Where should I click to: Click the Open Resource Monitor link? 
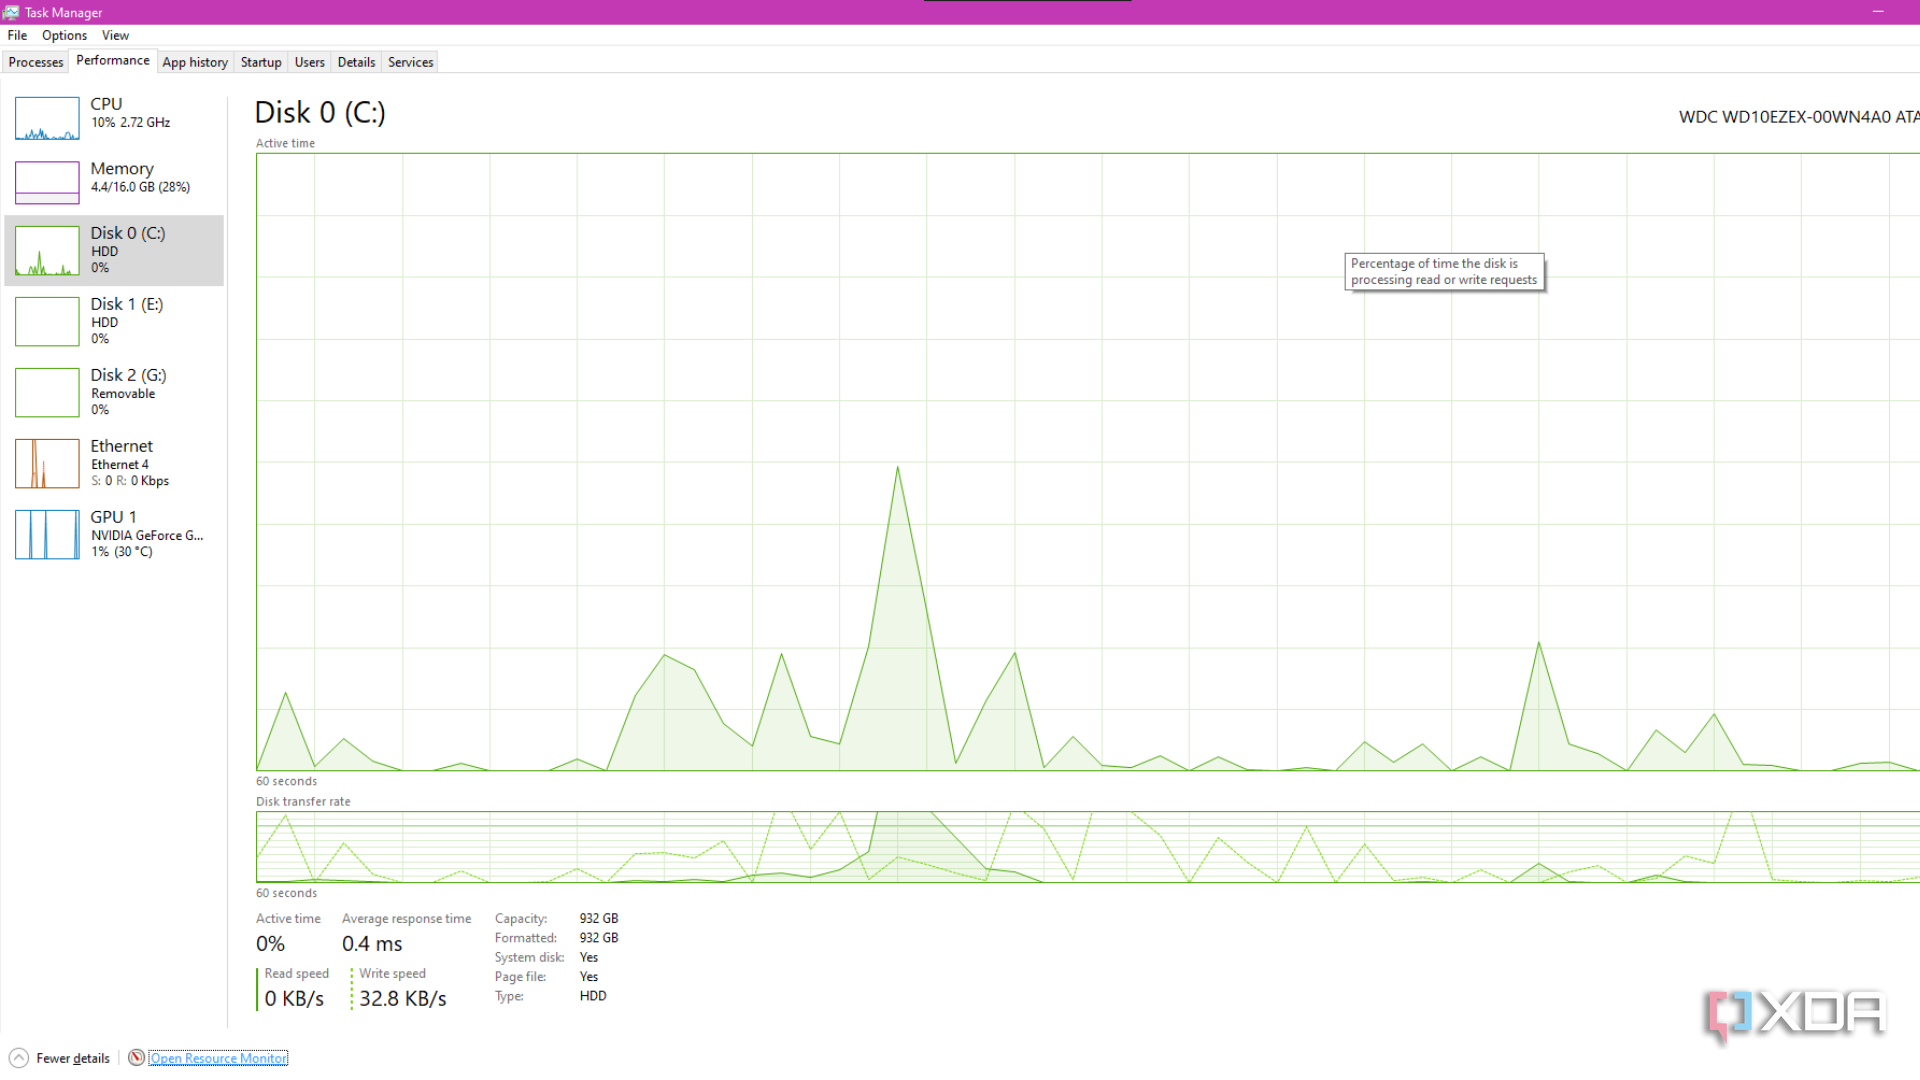[x=219, y=1058]
